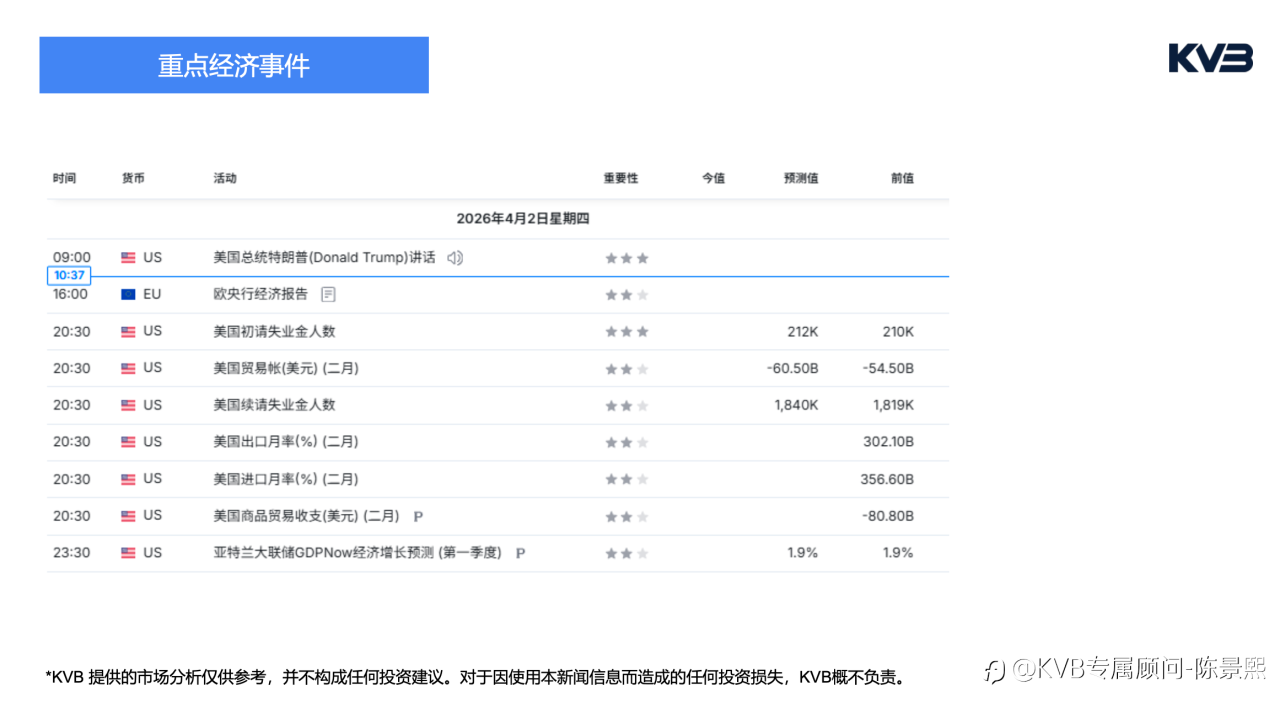Click the previous value 302.10B
The image size is (1280, 708).
pos(889,442)
